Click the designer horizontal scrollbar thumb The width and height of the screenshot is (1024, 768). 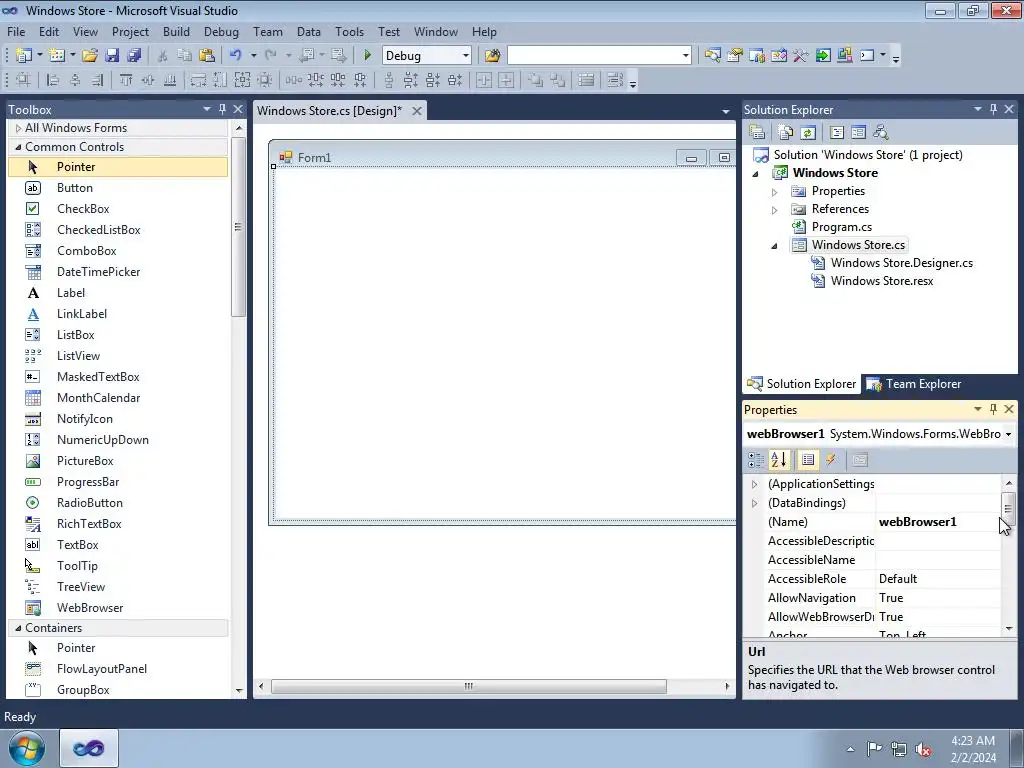click(469, 686)
